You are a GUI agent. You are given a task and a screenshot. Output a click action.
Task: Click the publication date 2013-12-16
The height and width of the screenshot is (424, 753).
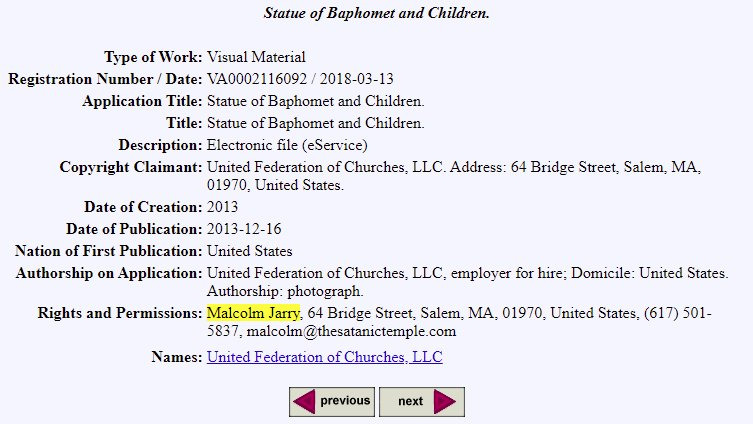coord(244,229)
